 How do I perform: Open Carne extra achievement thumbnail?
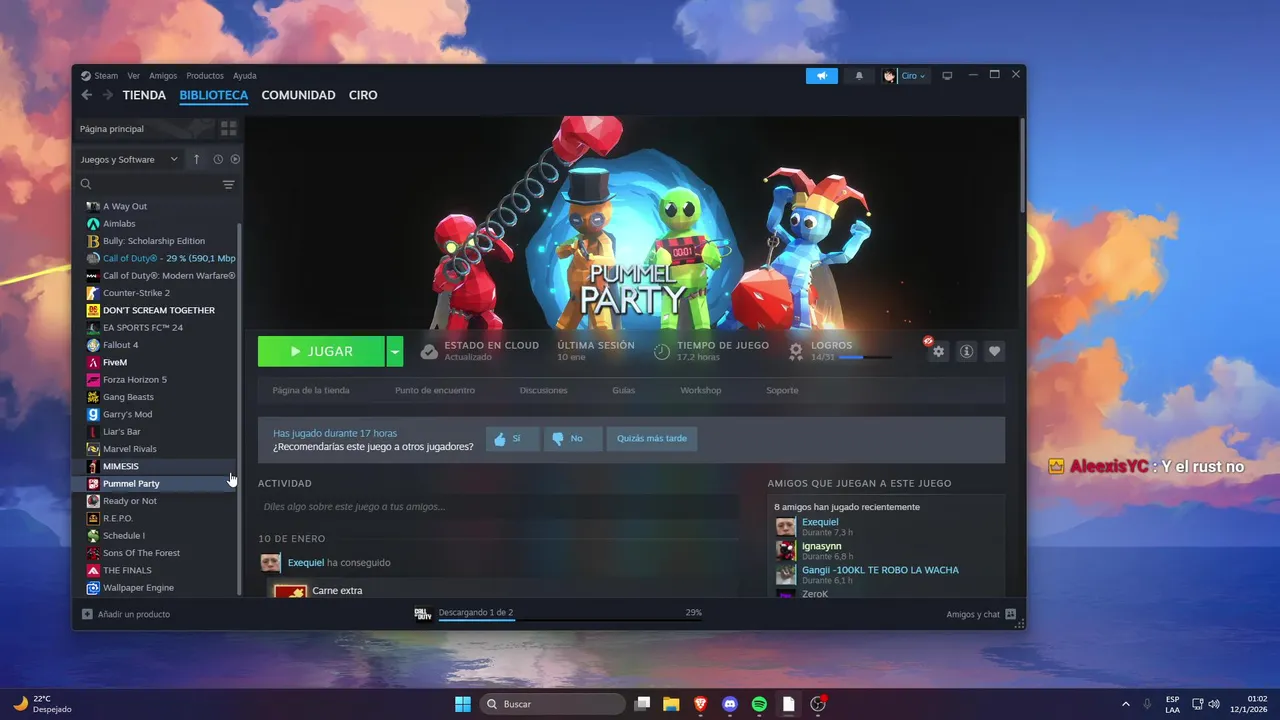pyautogui.click(x=290, y=592)
